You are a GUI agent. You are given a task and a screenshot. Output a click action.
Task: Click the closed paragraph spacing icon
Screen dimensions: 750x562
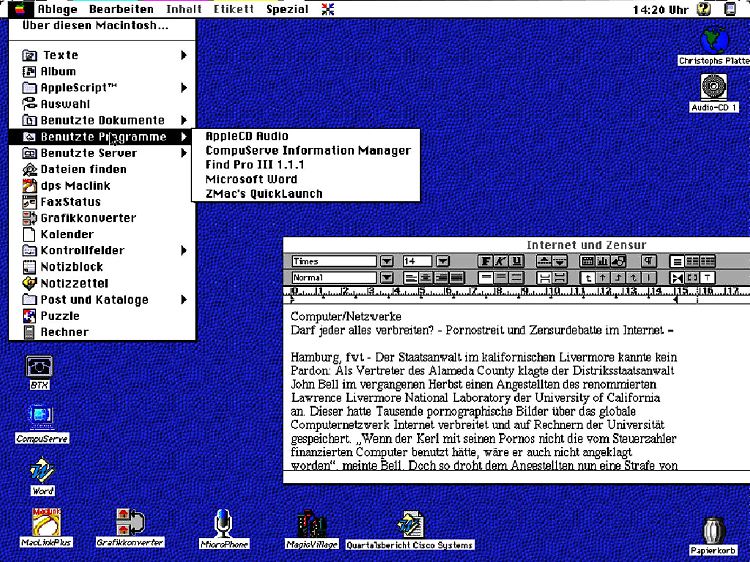(x=544, y=277)
